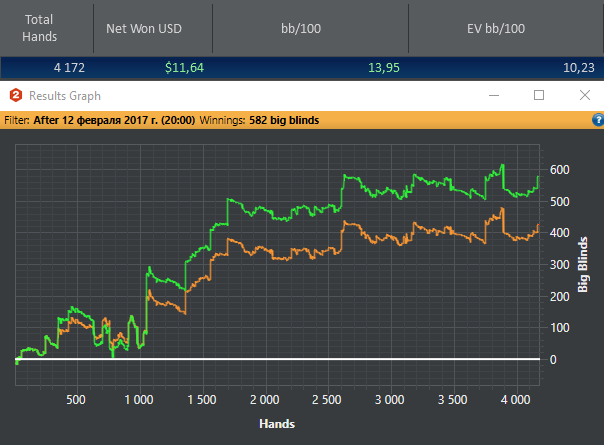Sort by bb/100 column header
This screenshot has height=445, width=604.
point(301,29)
